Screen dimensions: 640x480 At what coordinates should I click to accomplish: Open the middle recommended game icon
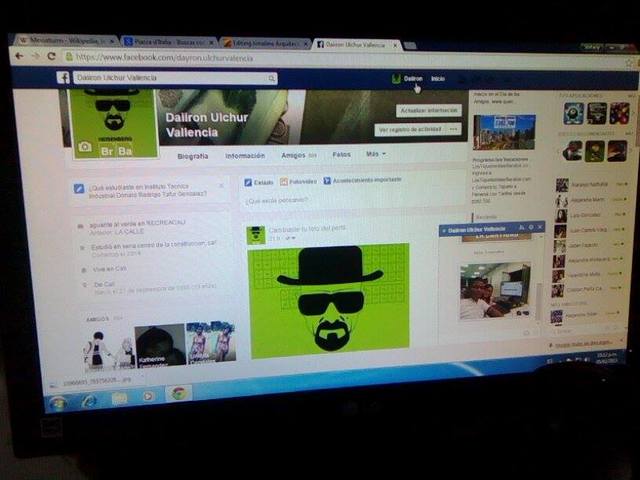[x=595, y=151]
